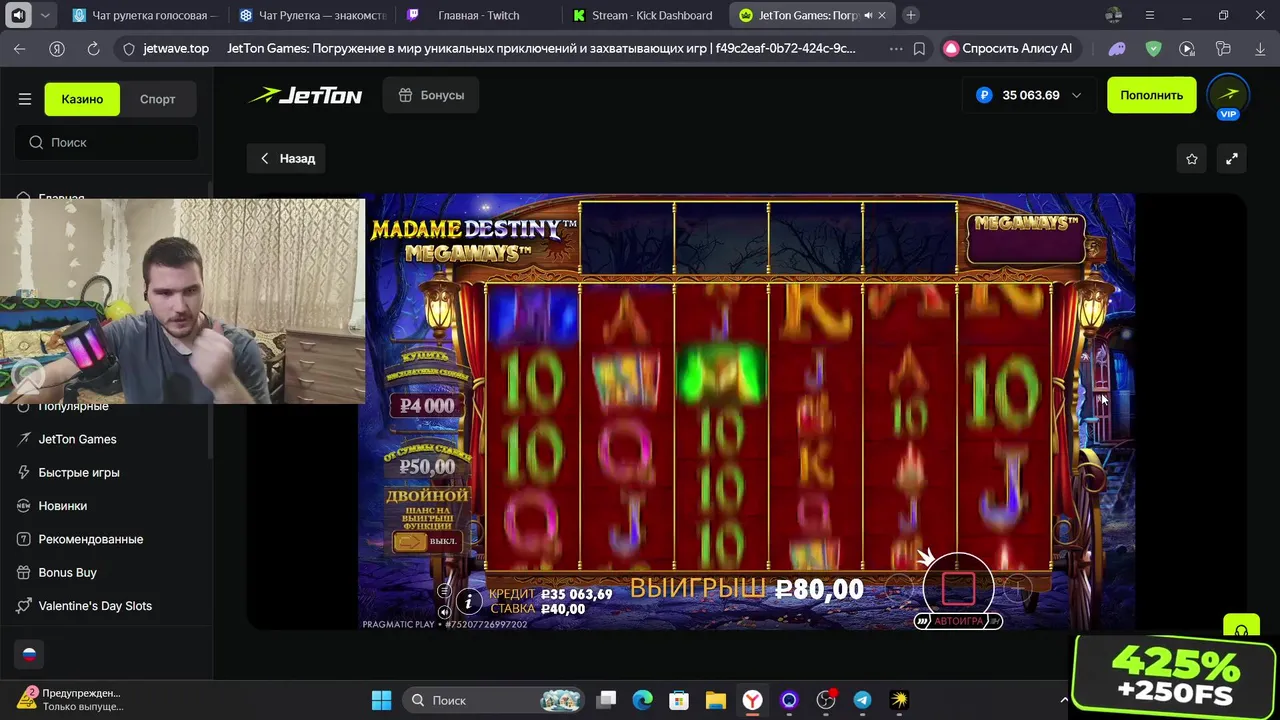Go back with the Назад button
1280x720 pixels.
click(x=286, y=158)
